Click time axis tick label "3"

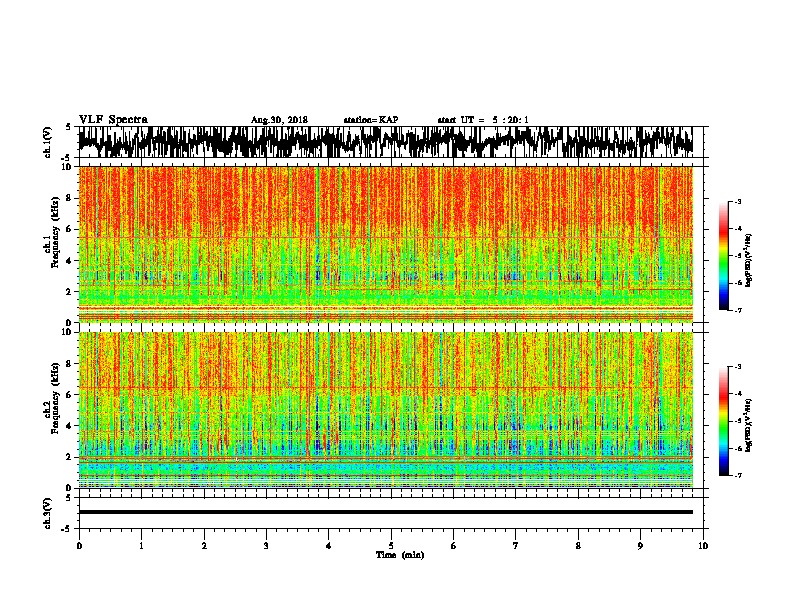(266, 546)
